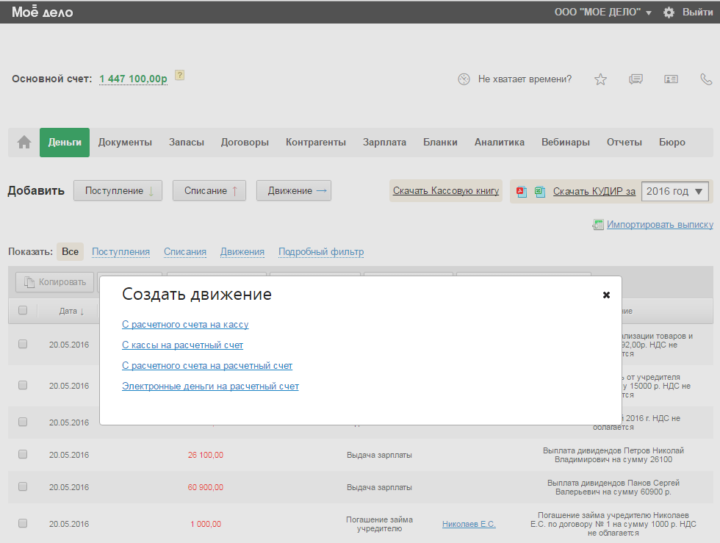
Task: Download KUDIR as PDF icon
Action: click(x=521, y=191)
